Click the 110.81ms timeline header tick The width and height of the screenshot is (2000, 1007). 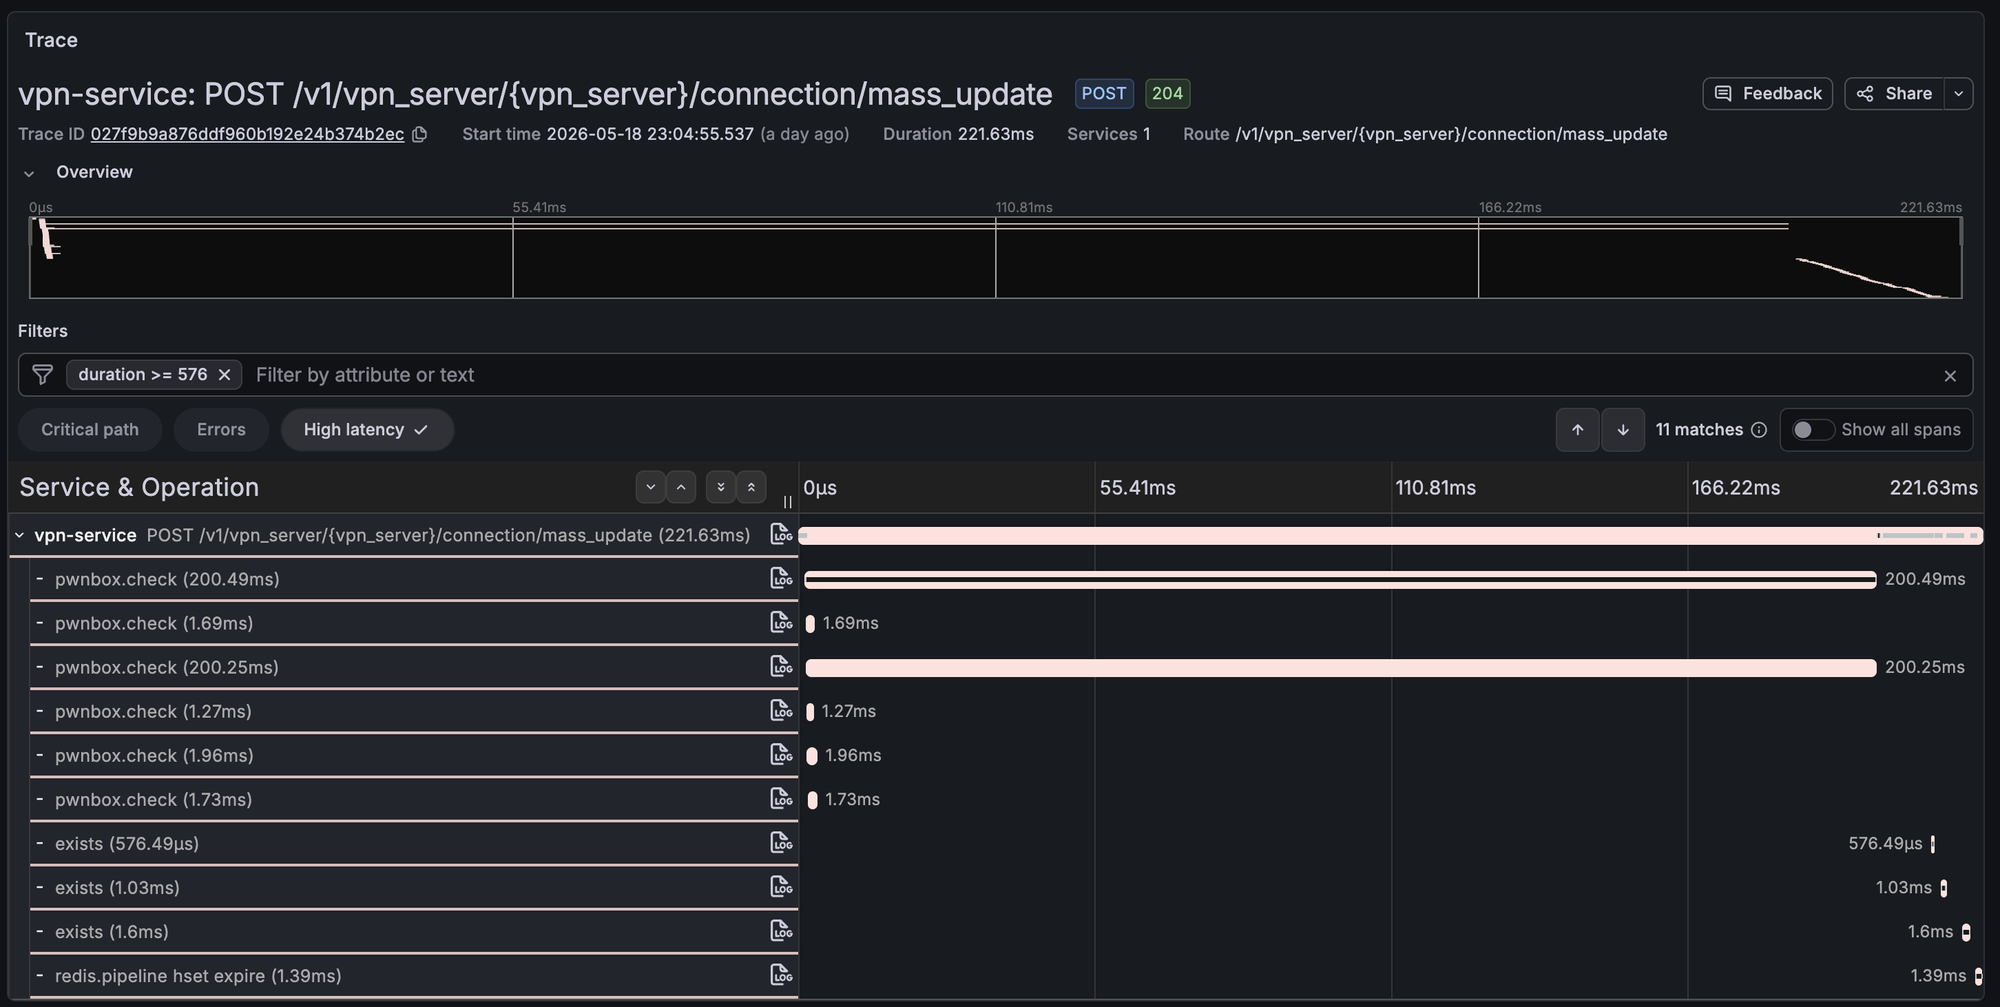[x=1435, y=487]
